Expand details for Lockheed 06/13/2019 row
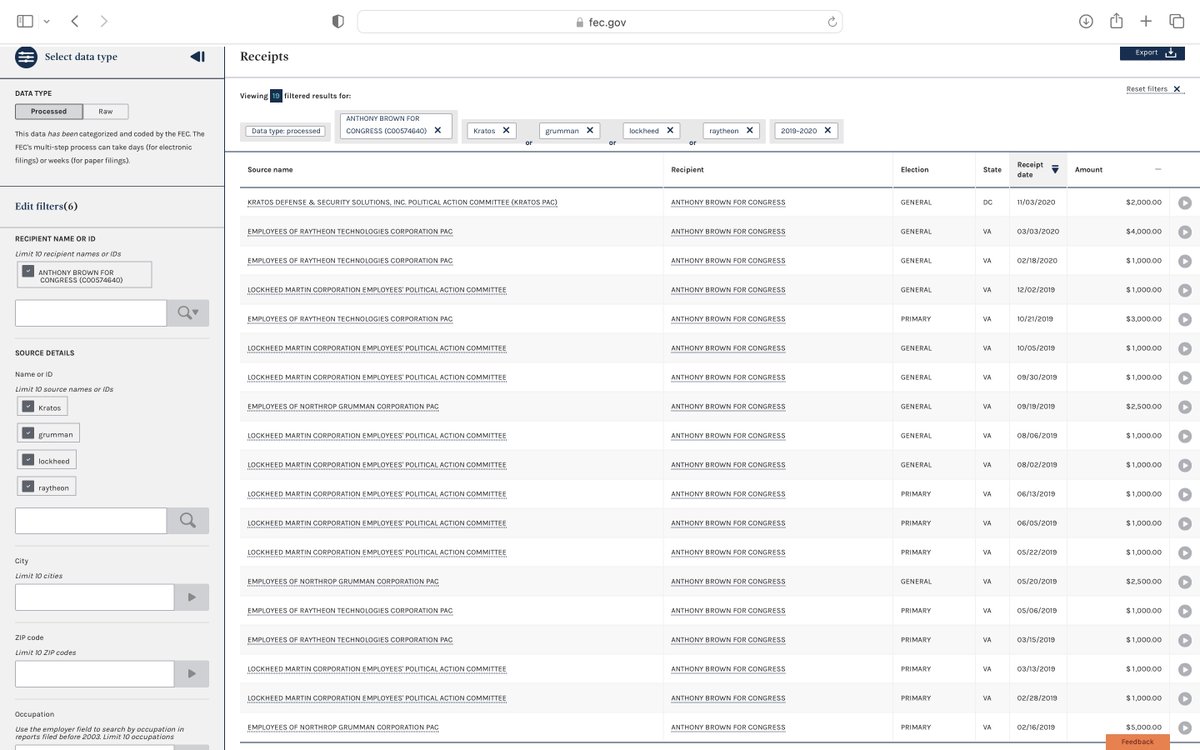Image resolution: width=1200 pixels, height=750 pixels. [1184, 495]
